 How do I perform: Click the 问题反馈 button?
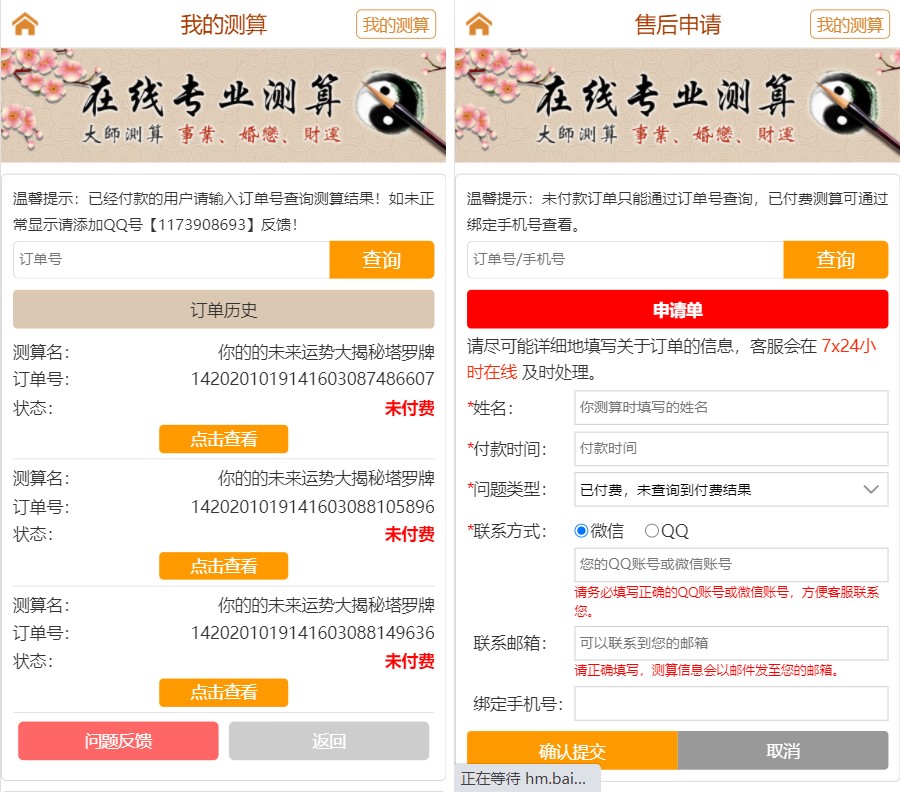pos(118,741)
